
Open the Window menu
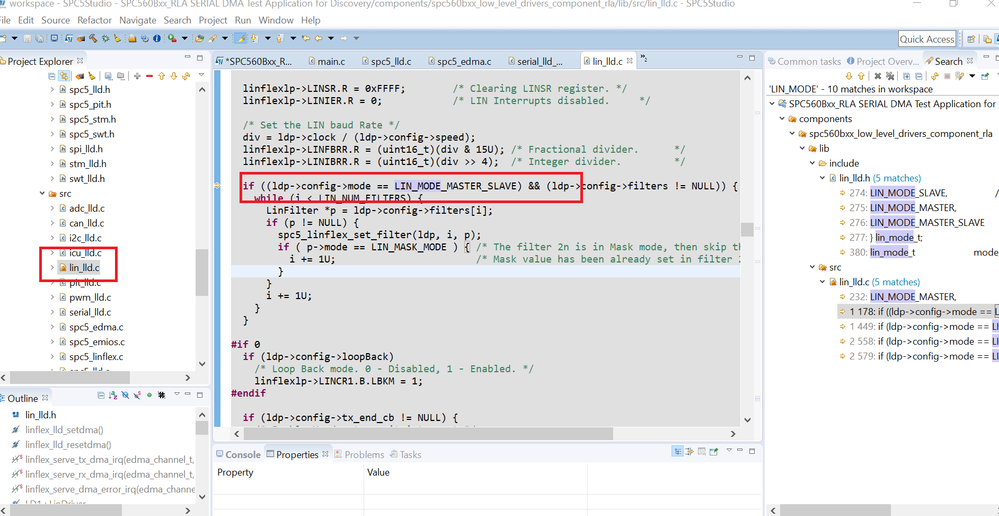coord(276,20)
